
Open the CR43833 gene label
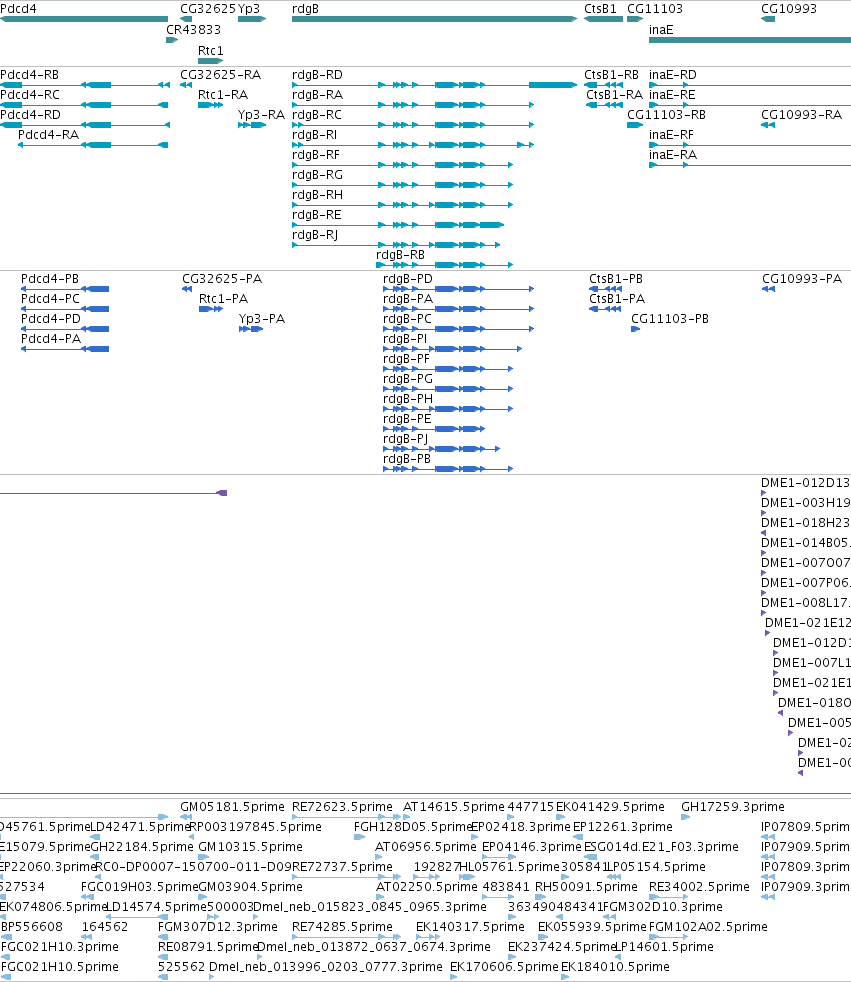(x=193, y=29)
